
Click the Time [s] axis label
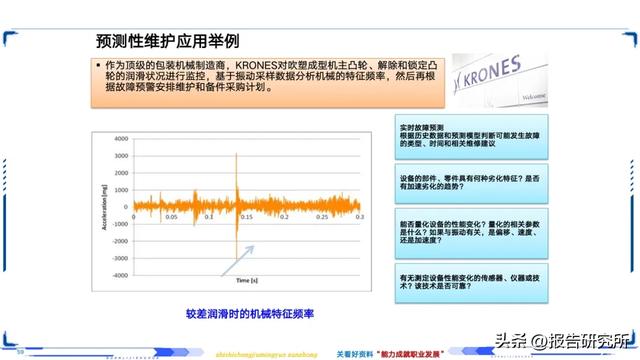[x=247, y=280]
